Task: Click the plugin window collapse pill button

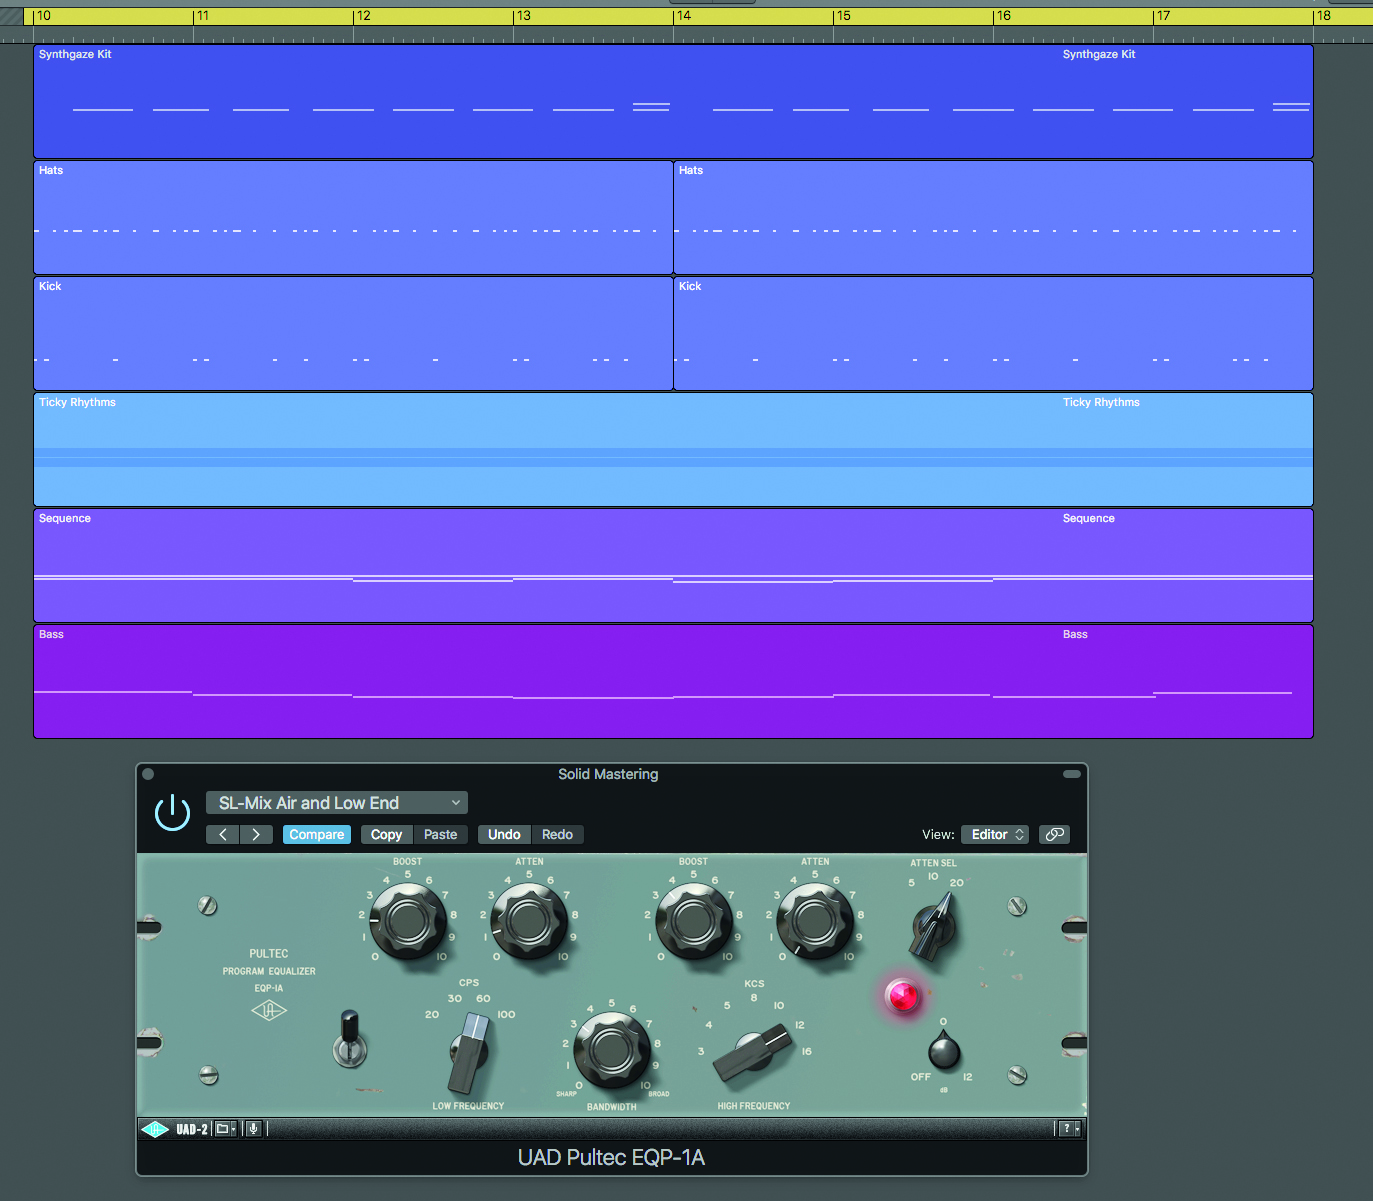Action: pyautogui.click(x=1072, y=774)
